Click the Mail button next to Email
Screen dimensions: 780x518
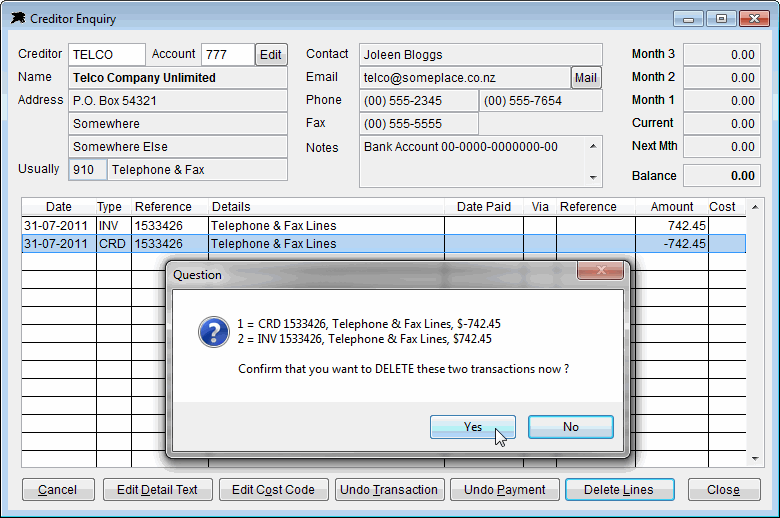[x=586, y=78]
